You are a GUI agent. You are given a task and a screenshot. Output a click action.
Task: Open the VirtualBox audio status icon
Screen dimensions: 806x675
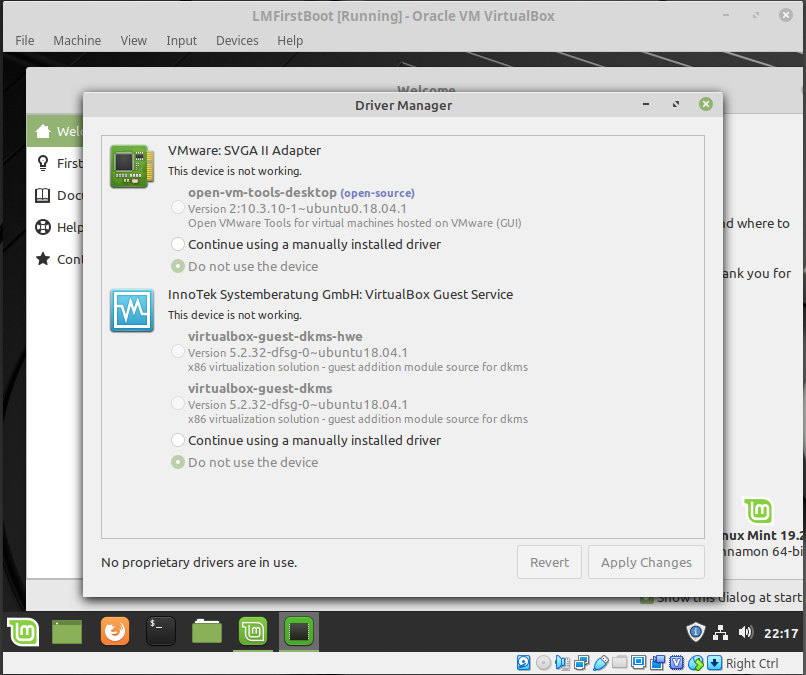coord(562,663)
